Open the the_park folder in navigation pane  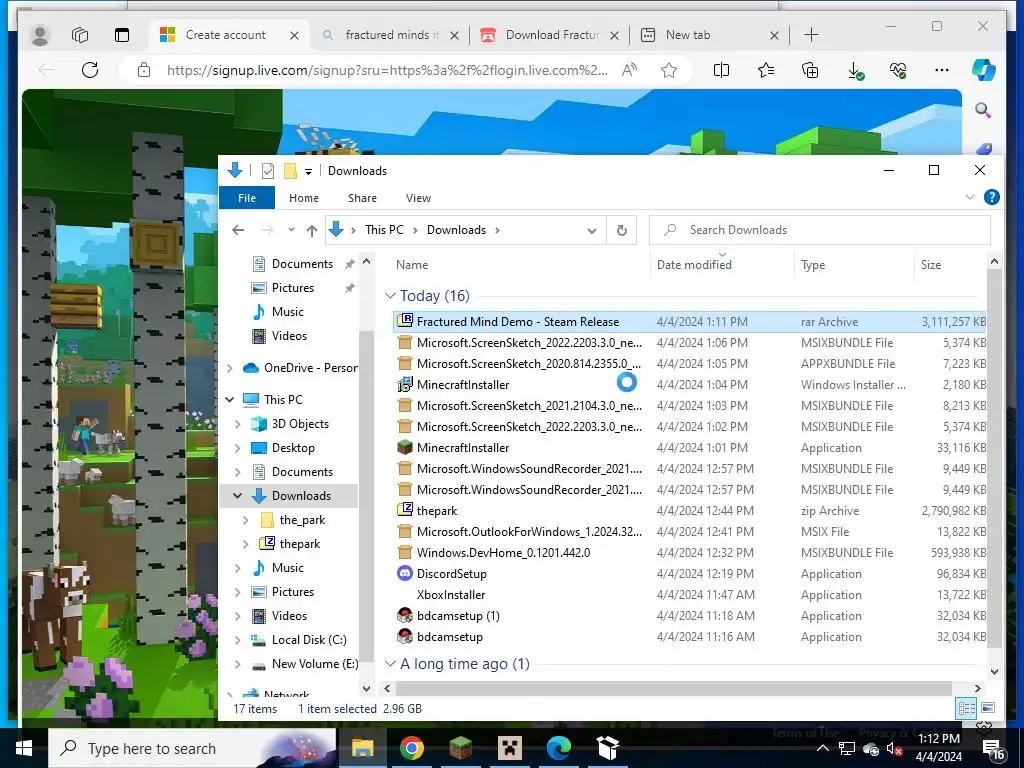tap(302, 520)
